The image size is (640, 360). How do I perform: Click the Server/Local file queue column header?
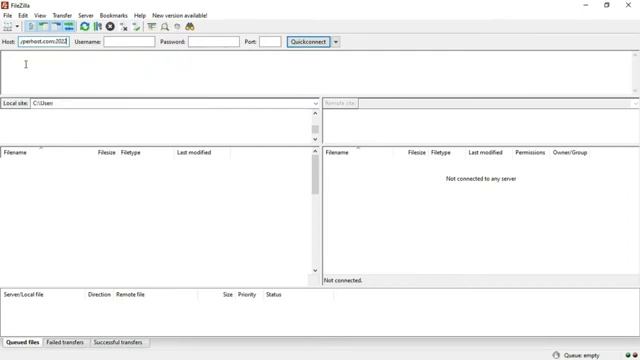pos(23,294)
